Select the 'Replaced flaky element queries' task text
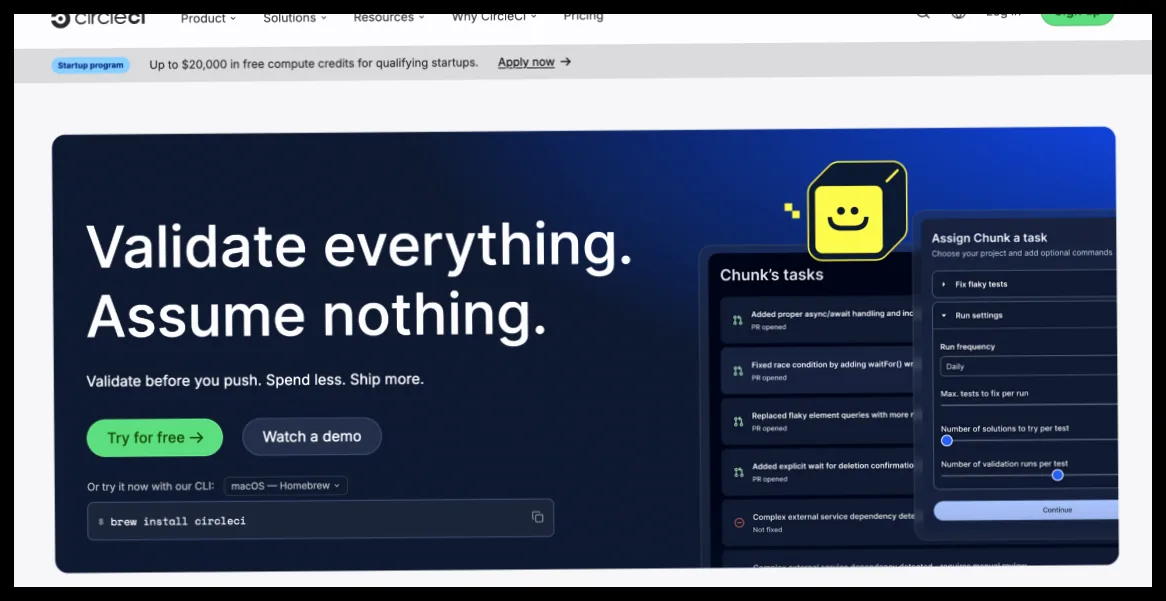 tap(833, 415)
